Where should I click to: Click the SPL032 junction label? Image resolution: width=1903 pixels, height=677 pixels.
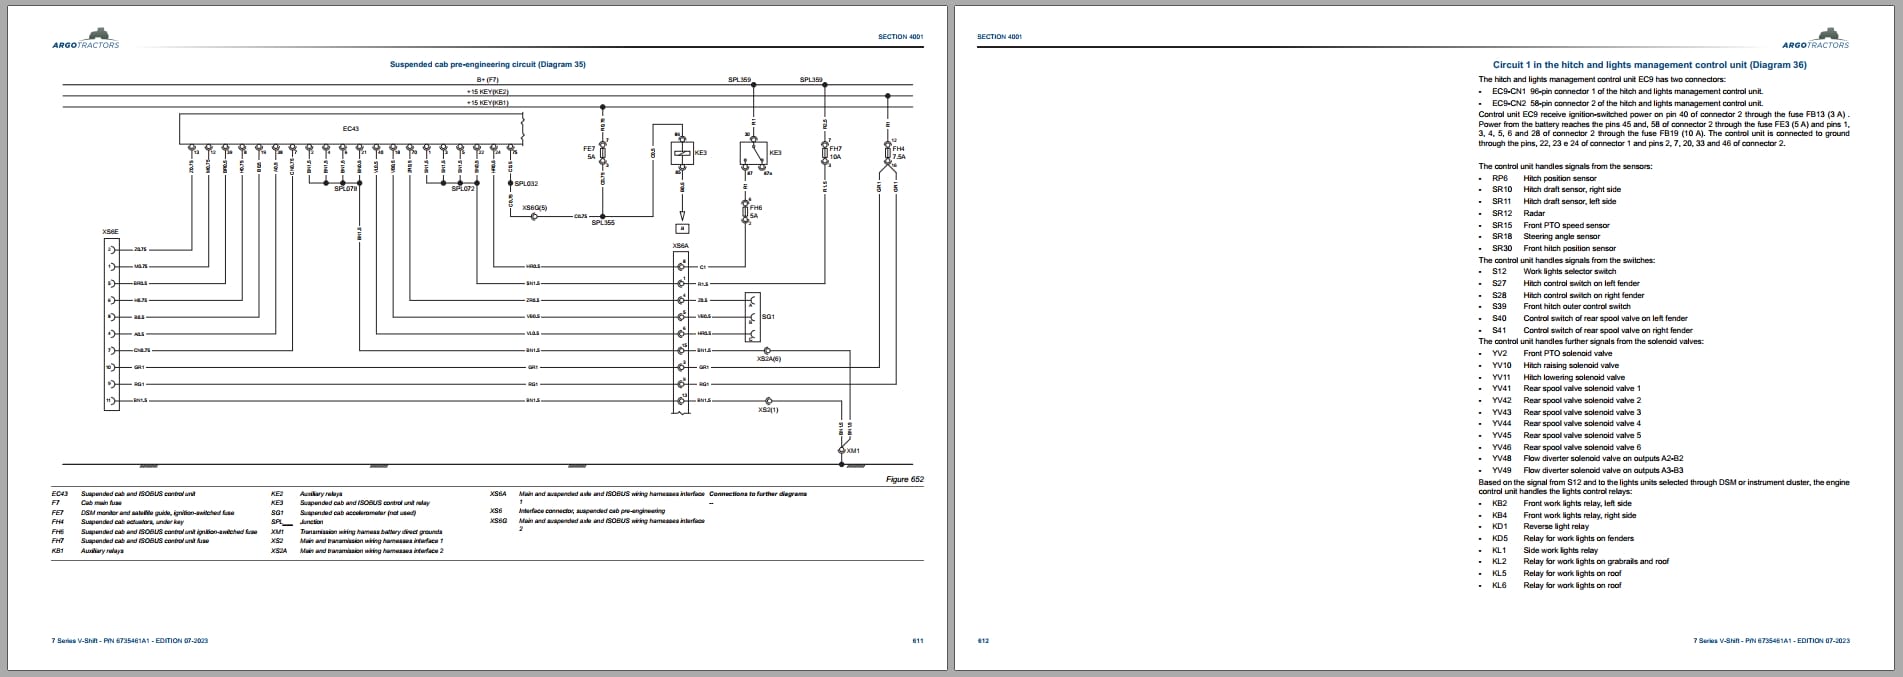(526, 184)
